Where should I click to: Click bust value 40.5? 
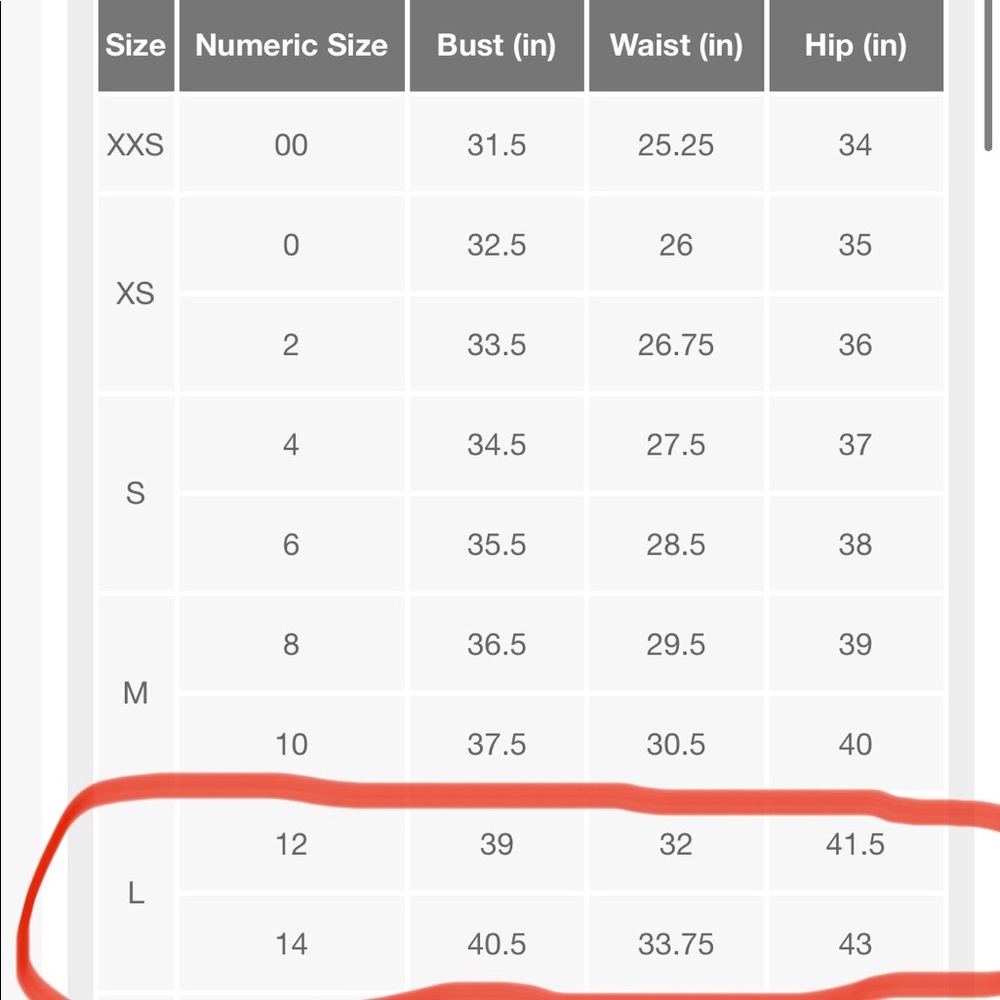[496, 943]
